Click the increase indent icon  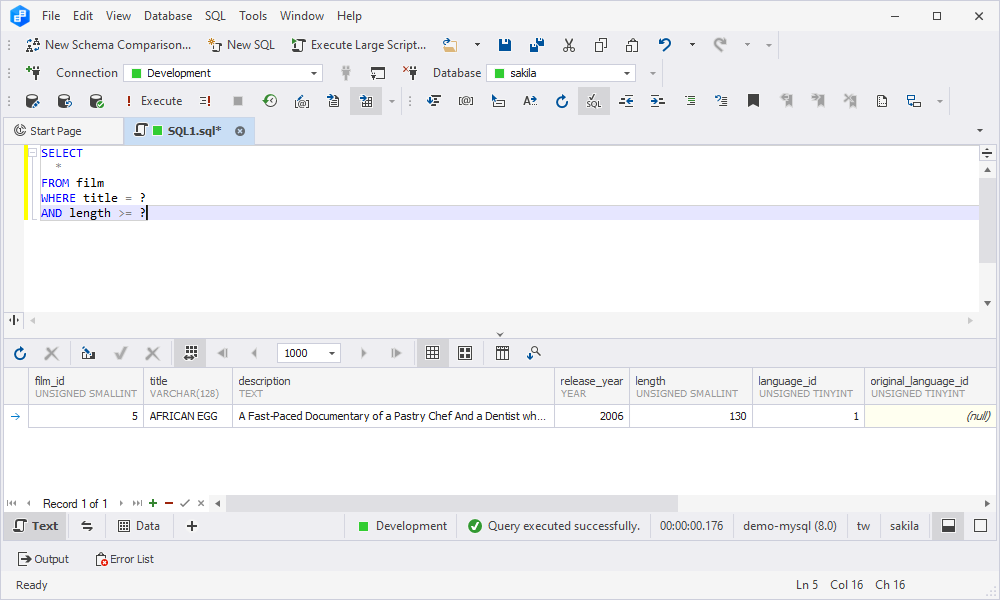[x=658, y=101]
